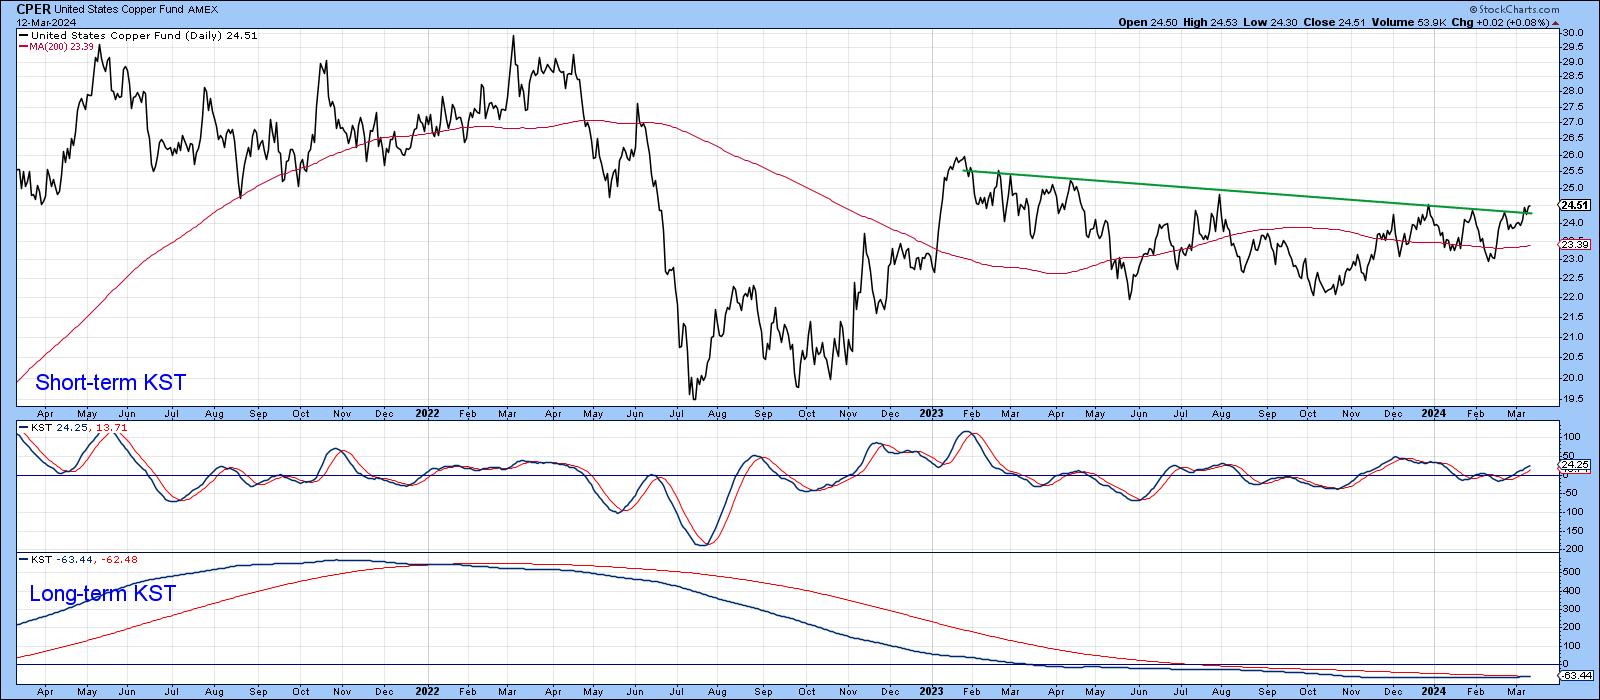This screenshot has width=1600, height=700.
Task: Select the 28.0 price axis label
Action: pos(1574,90)
